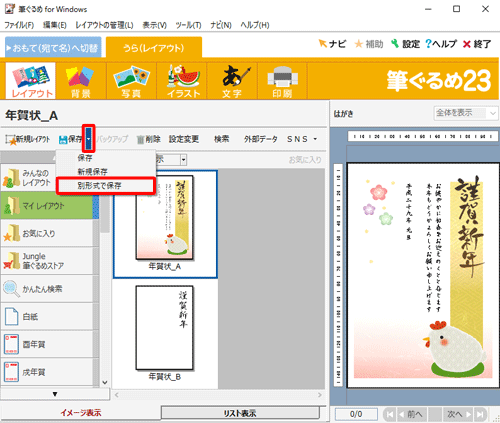This screenshot has height=423, width=500.
Task: Click the 0/0 page counter field
Action: [356, 414]
